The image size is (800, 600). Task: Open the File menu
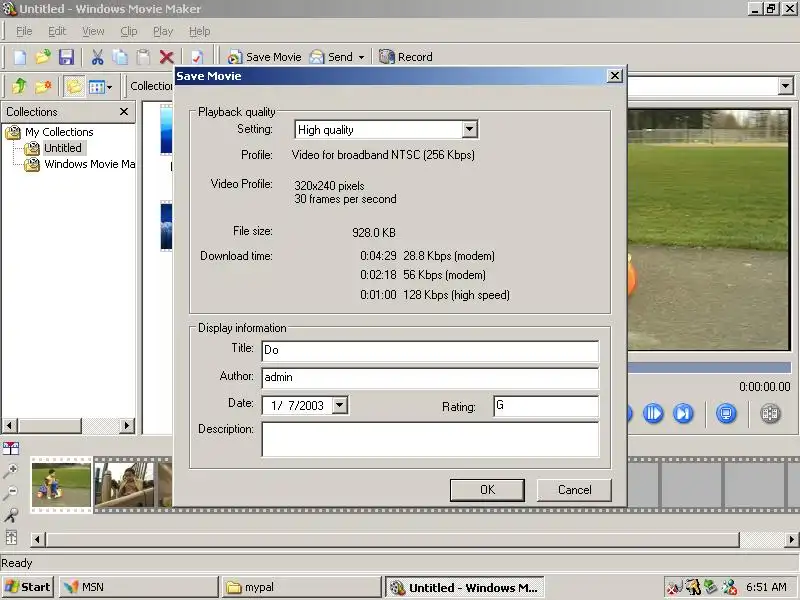tap(24, 31)
